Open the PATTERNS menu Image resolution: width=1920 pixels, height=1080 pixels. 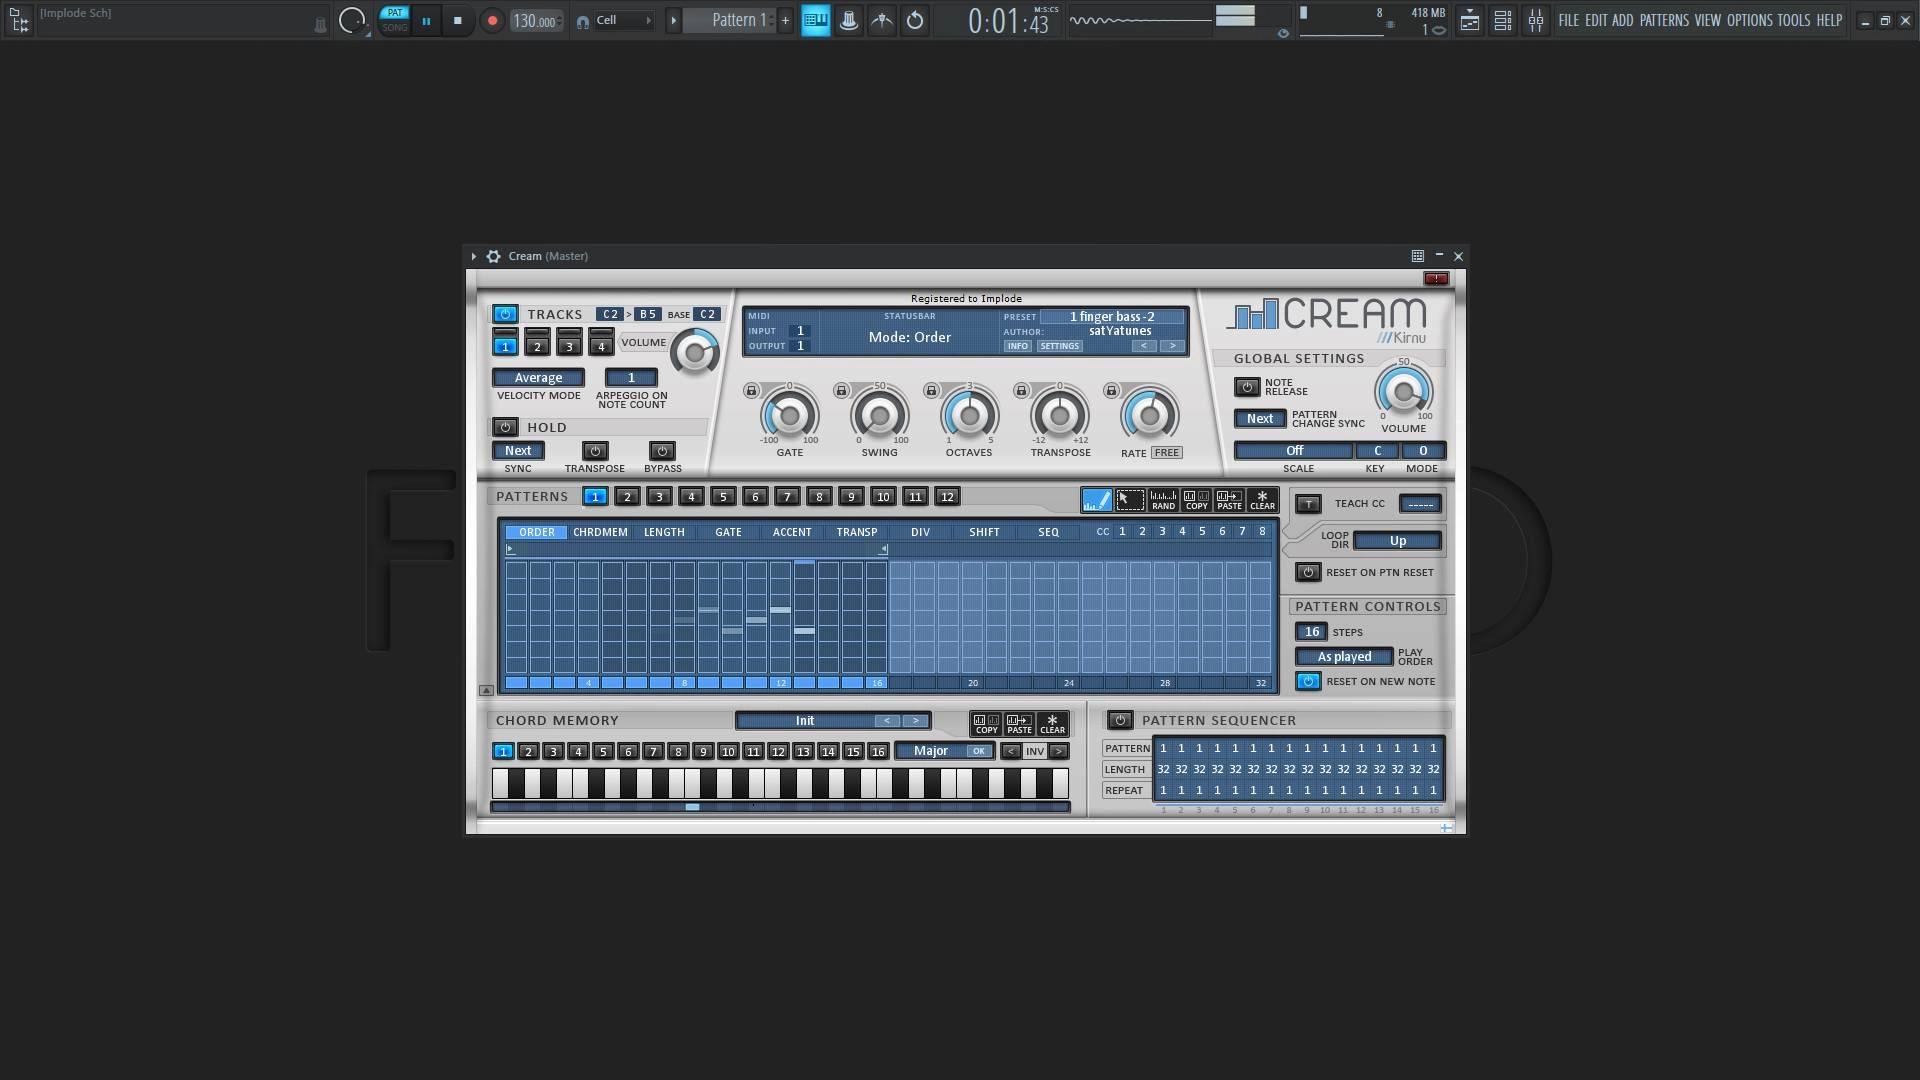coord(1664,20)
